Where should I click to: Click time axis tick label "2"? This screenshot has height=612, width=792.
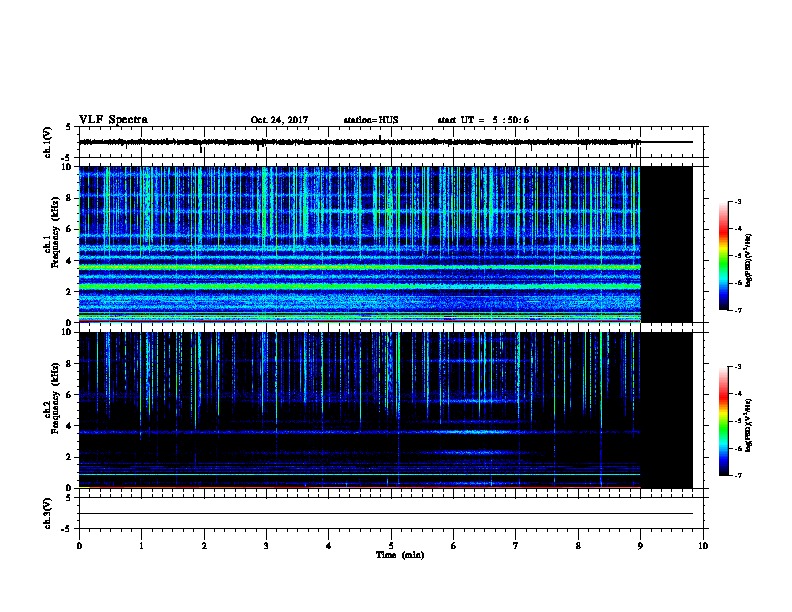tap(204, 546)
